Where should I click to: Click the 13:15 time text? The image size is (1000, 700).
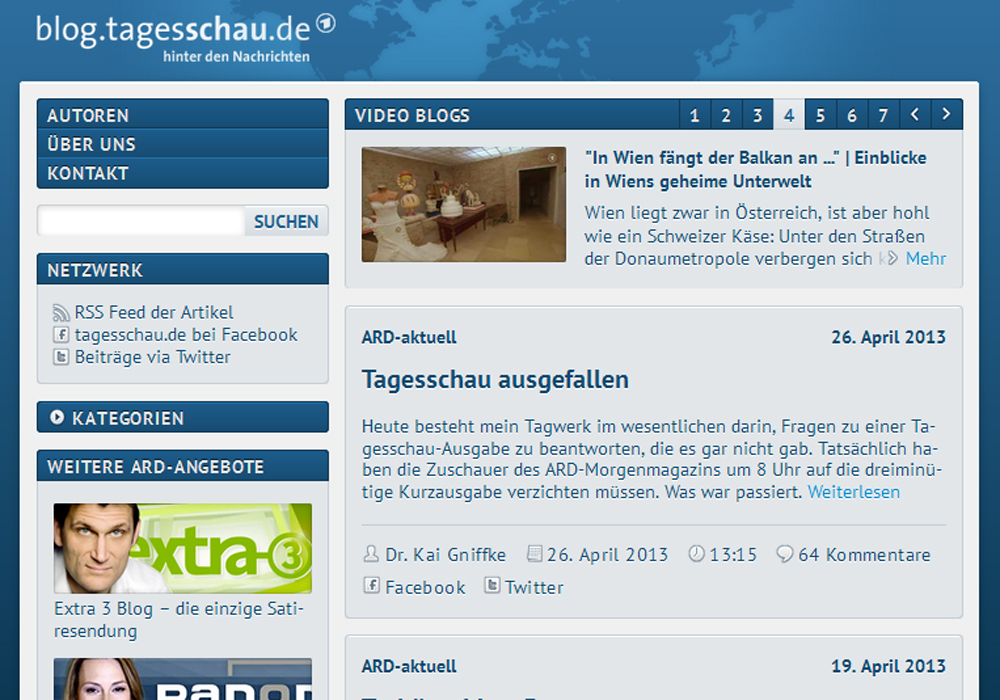pos(733,555)
